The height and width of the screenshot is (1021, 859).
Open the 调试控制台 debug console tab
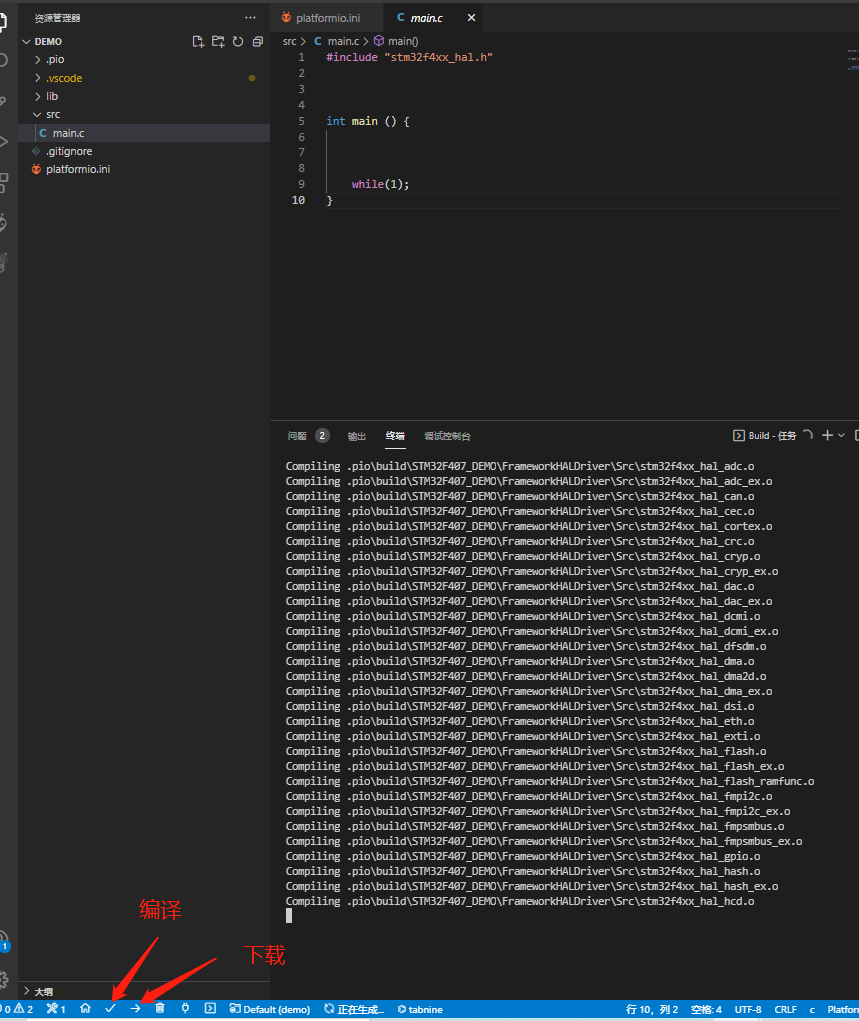[447, 436]
